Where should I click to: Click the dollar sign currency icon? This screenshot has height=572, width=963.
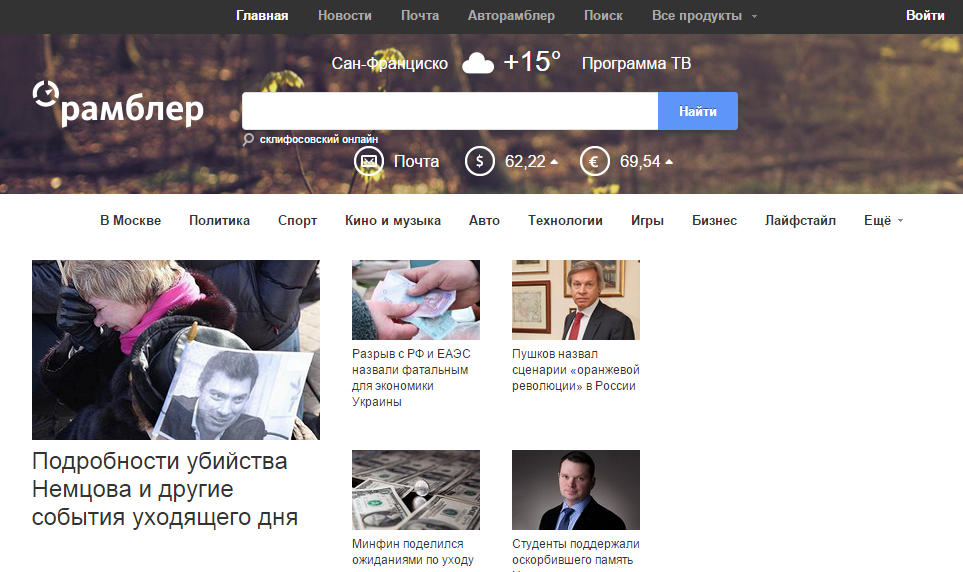click(x=480, y=162)
